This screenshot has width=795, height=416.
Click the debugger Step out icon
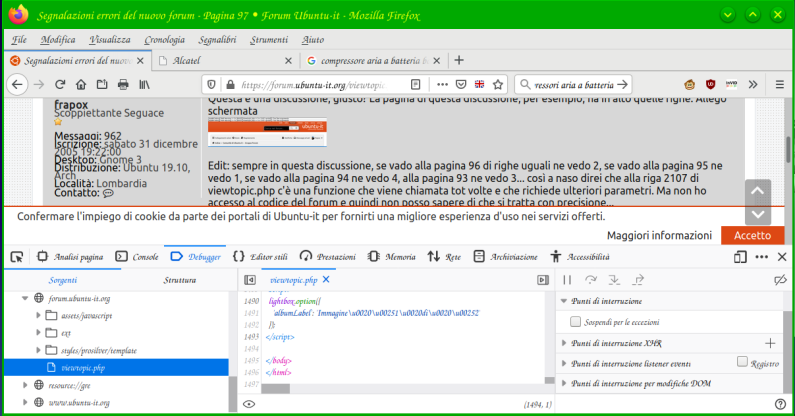point(638,280)
